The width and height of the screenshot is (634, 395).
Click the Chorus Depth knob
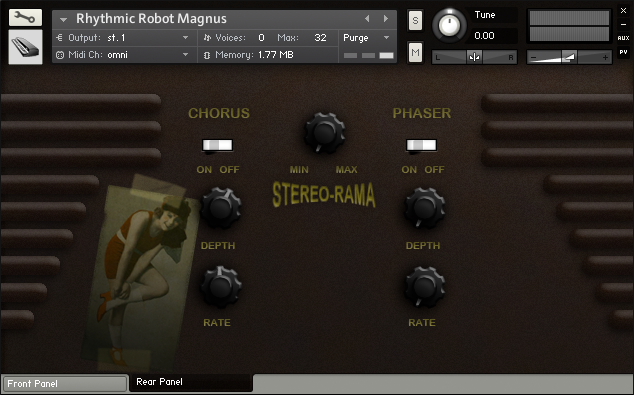coord(221,208)
